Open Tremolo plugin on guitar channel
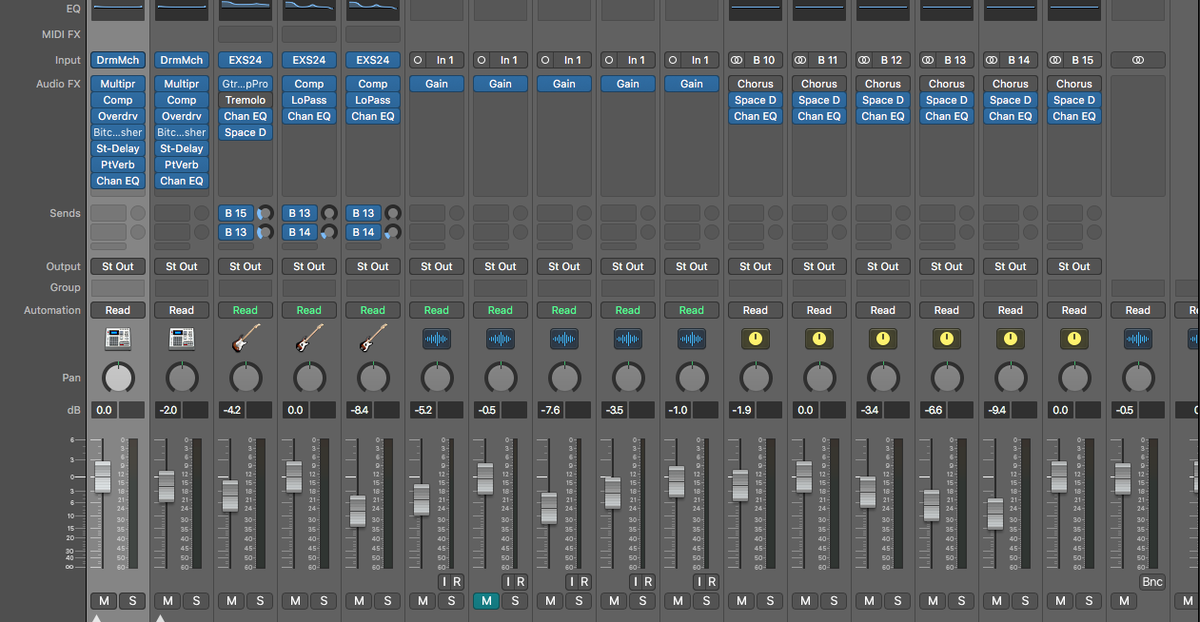 (245, 100)
